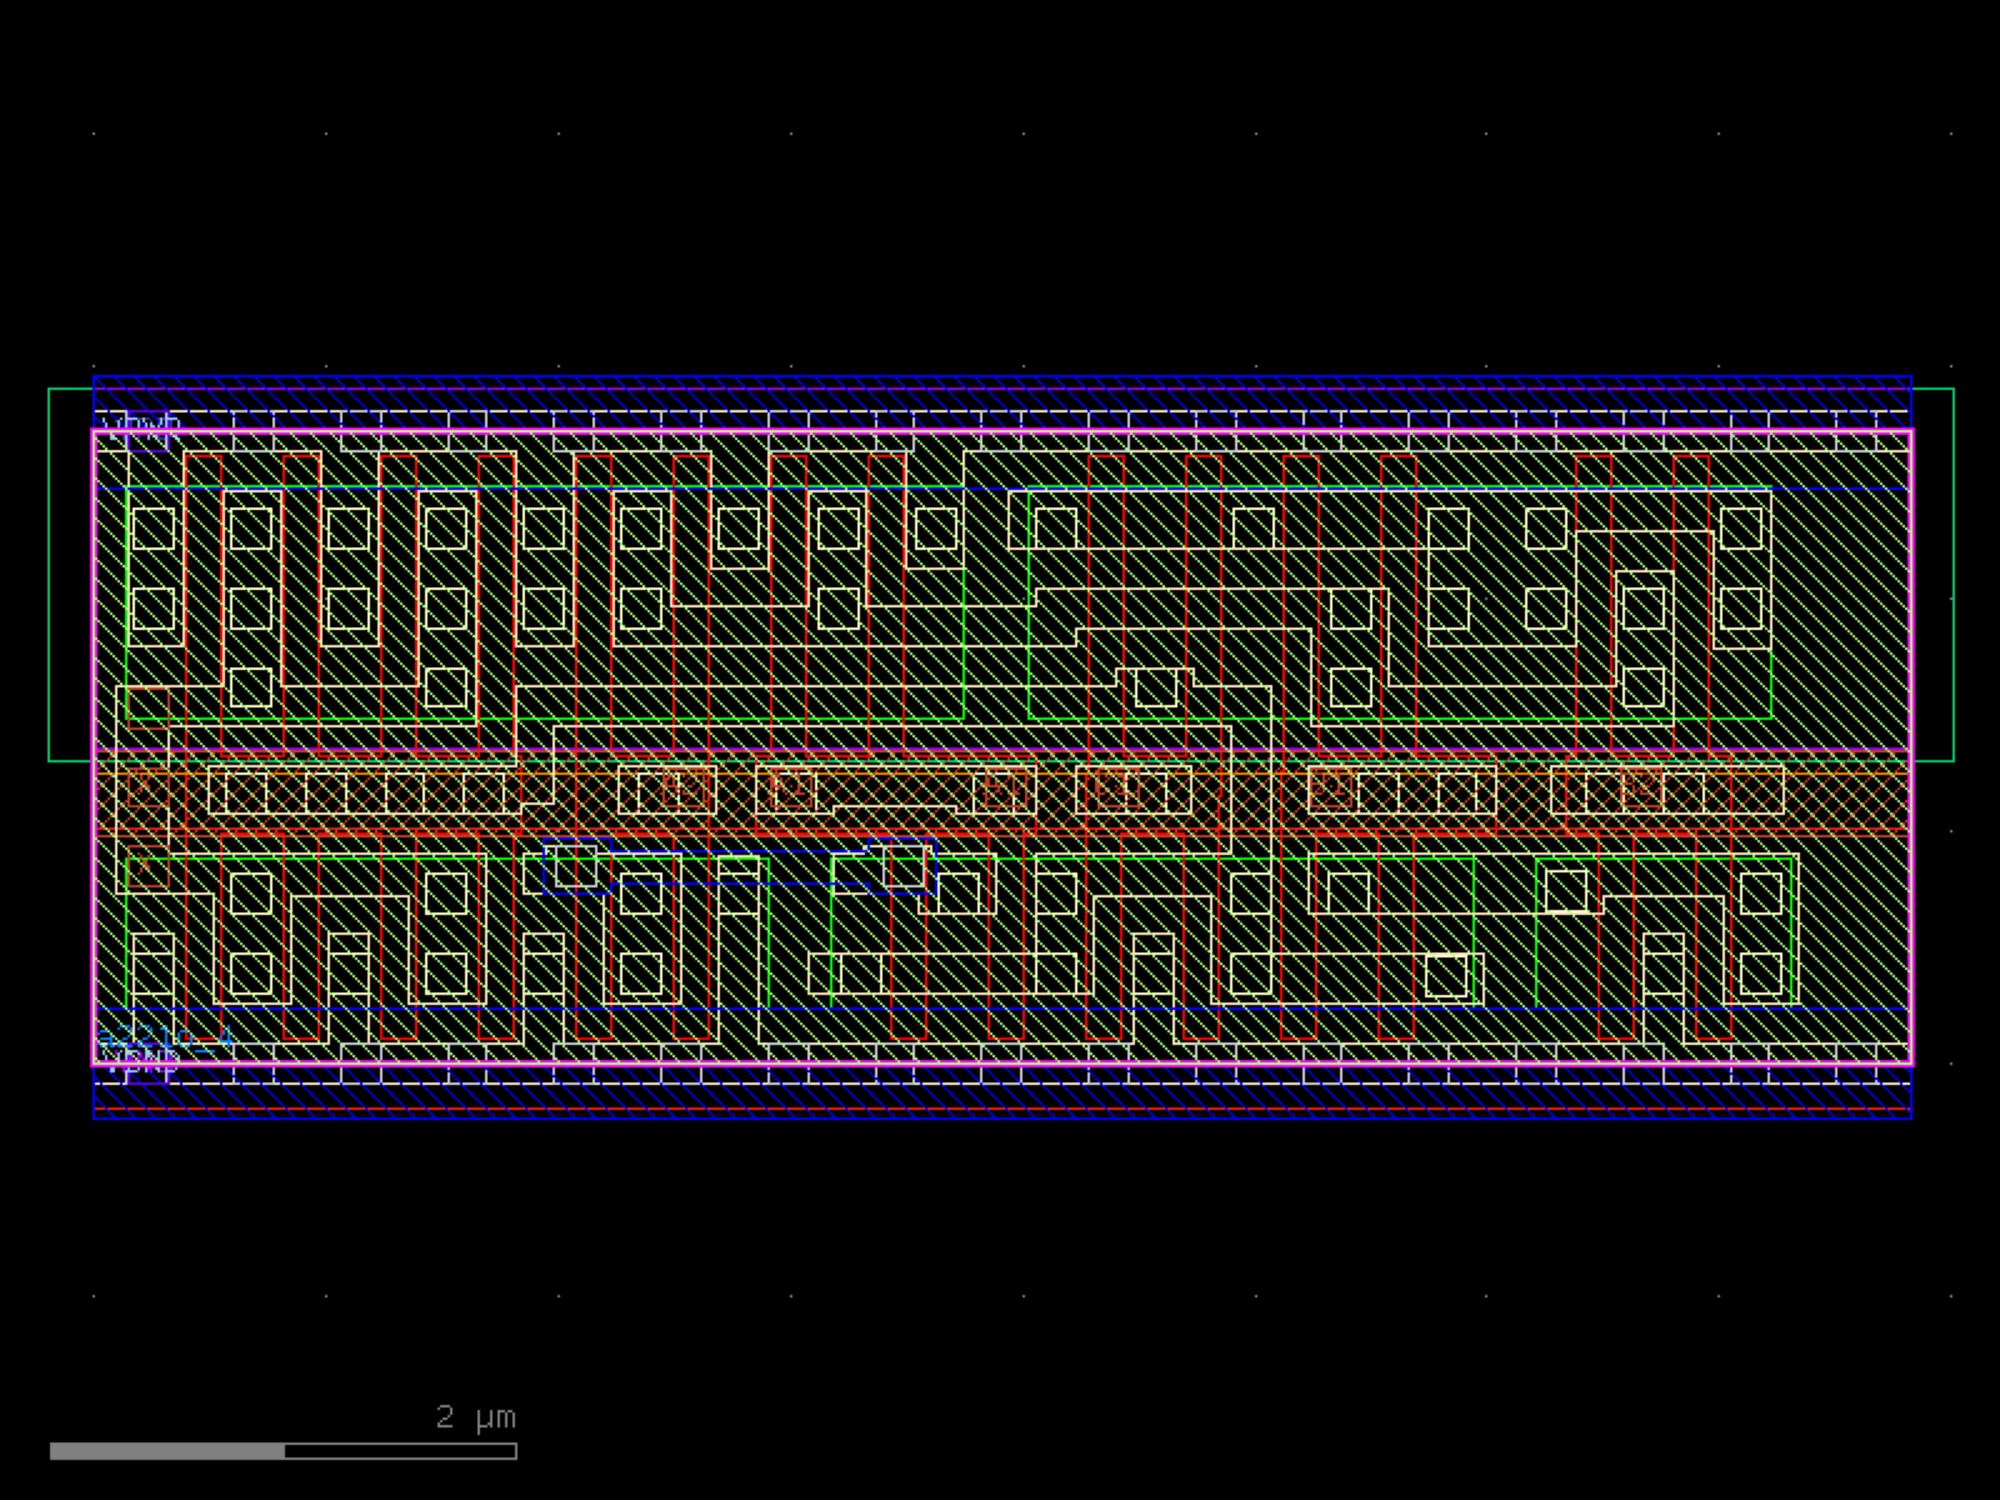Select the upper X pin marker on left edge
Viewport: 2000px width, 1500px height.
(146, 790)
